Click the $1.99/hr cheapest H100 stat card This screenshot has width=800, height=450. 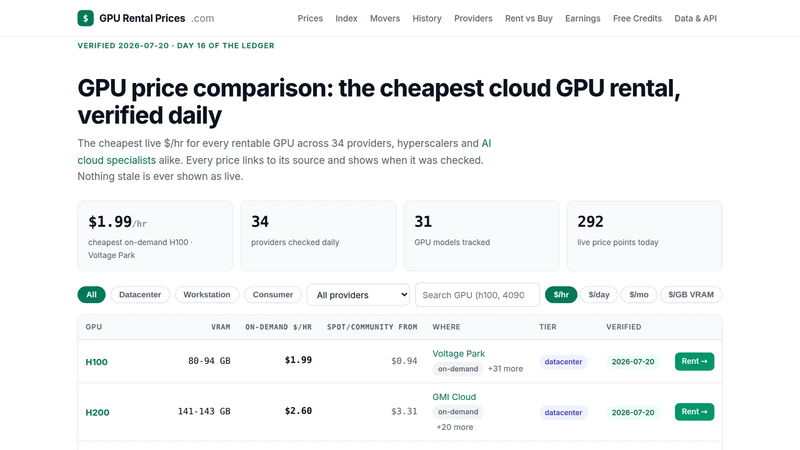155,236
